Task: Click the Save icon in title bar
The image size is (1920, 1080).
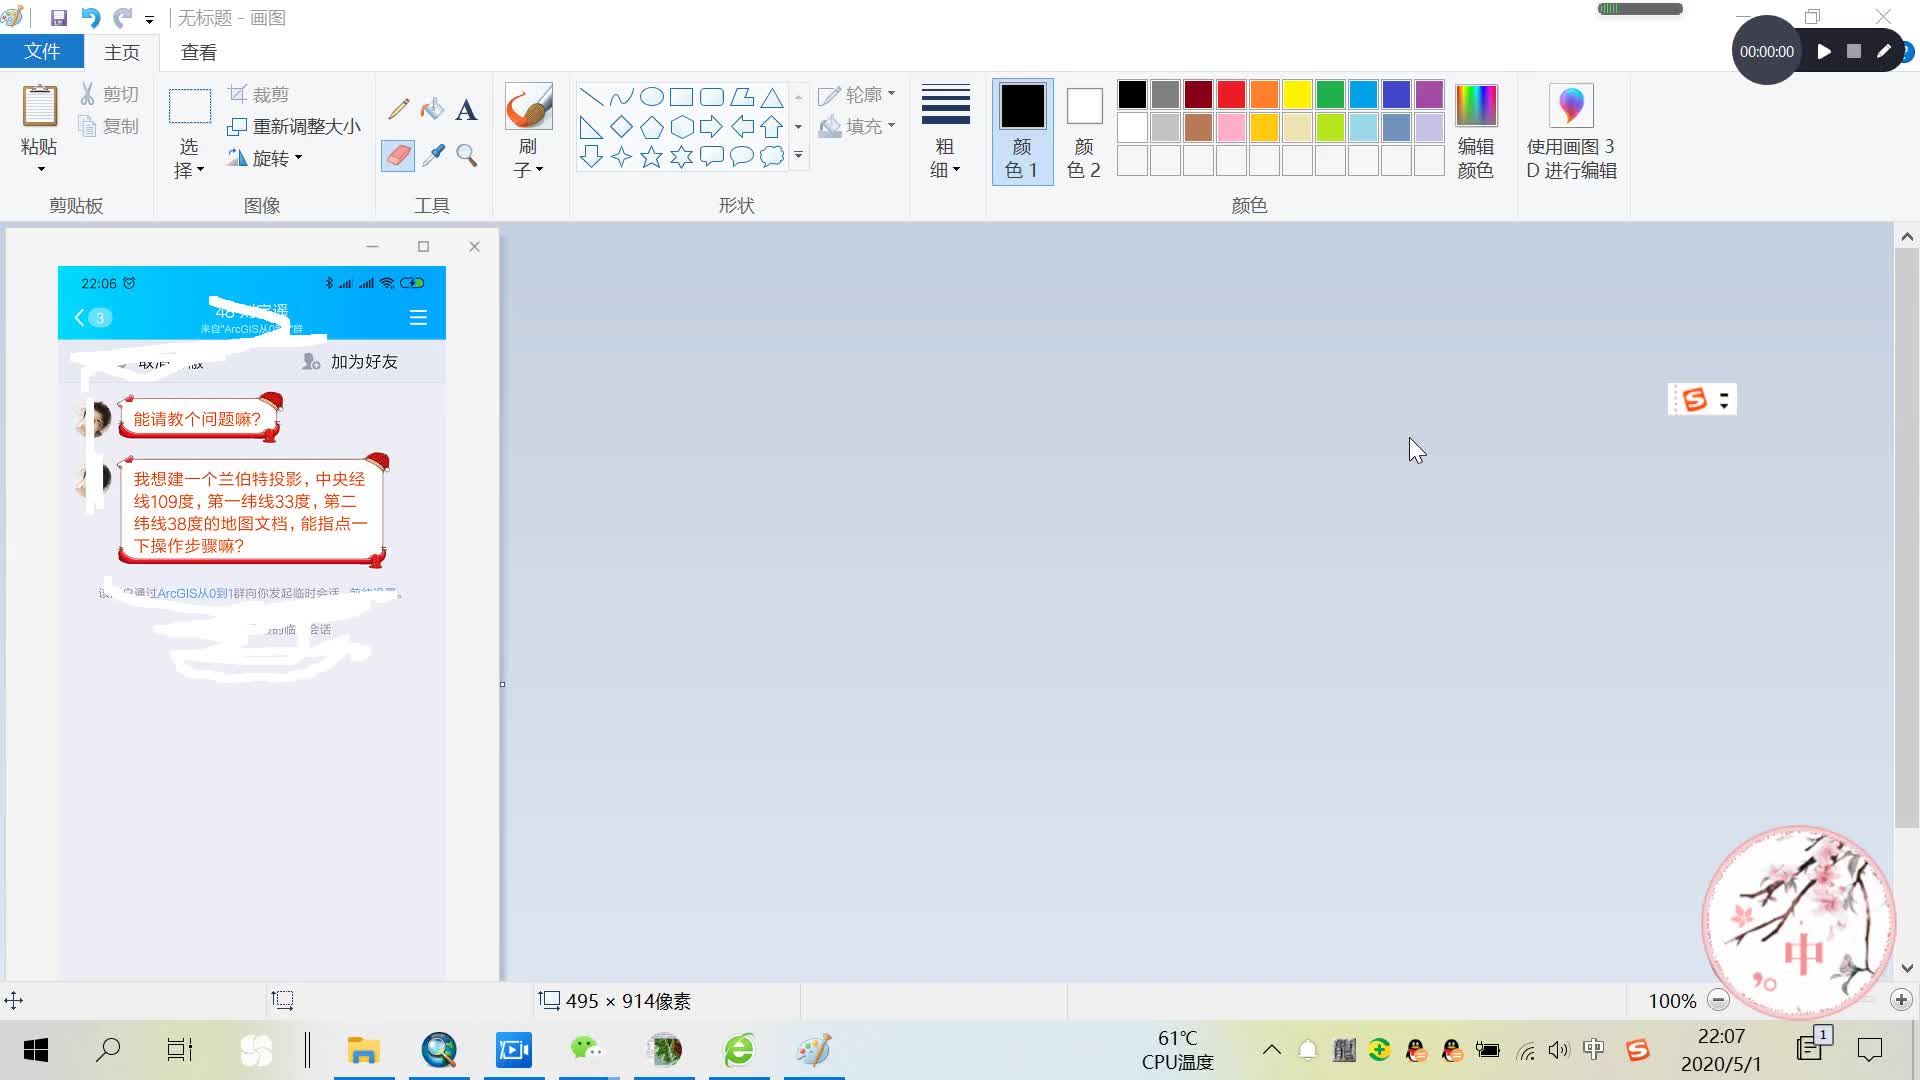Action: tap(59, 18)
